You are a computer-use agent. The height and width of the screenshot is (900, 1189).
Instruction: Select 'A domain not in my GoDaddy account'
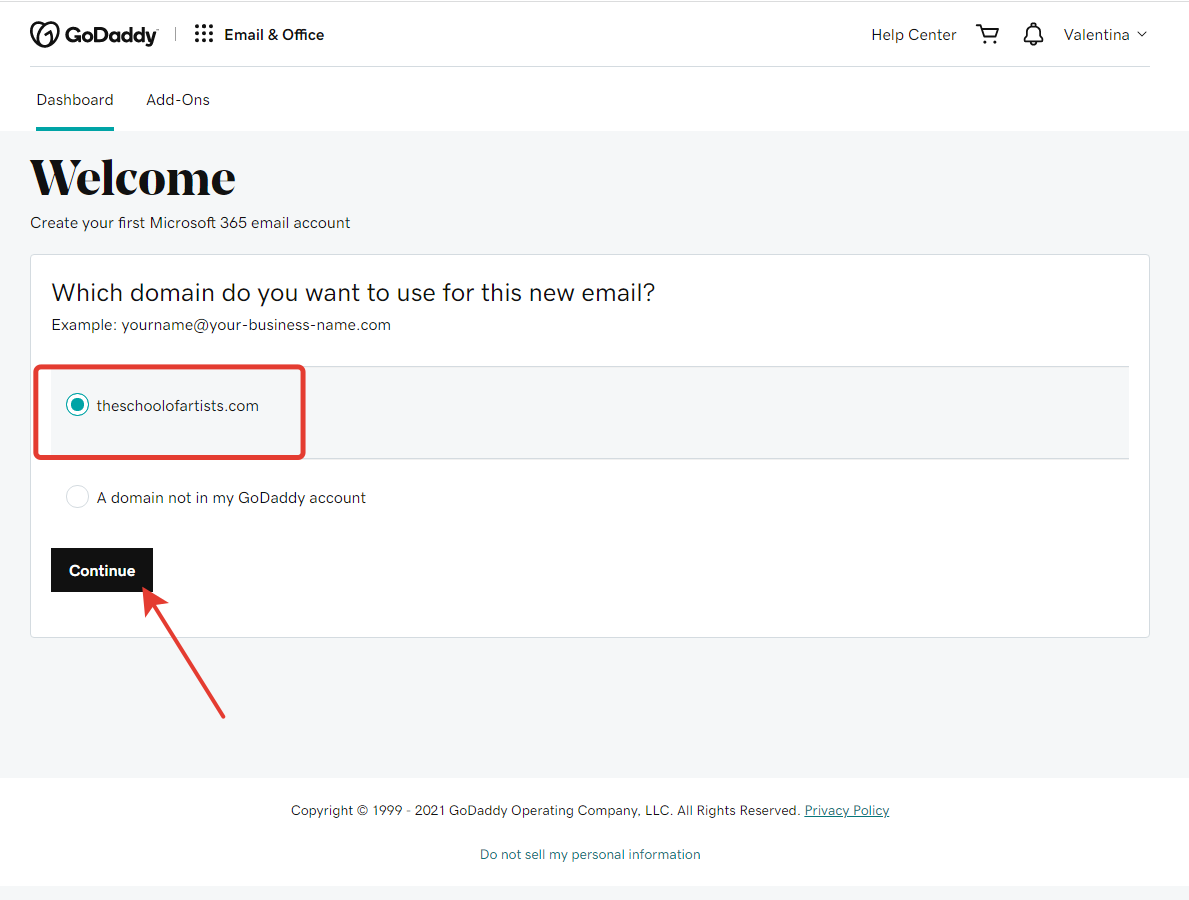[77, 497]
